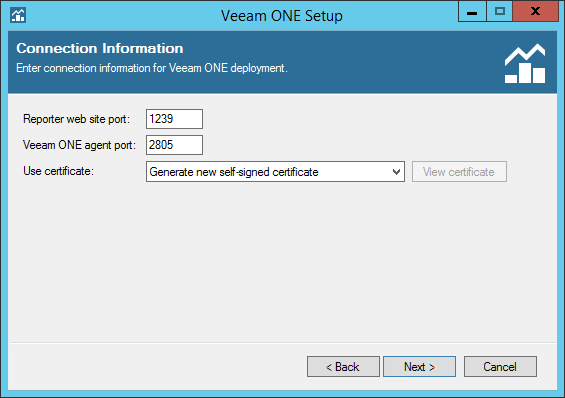Expand the certificate dropdown arrow
This screenshot has width=565, height=398.
[x=396, y=172]
